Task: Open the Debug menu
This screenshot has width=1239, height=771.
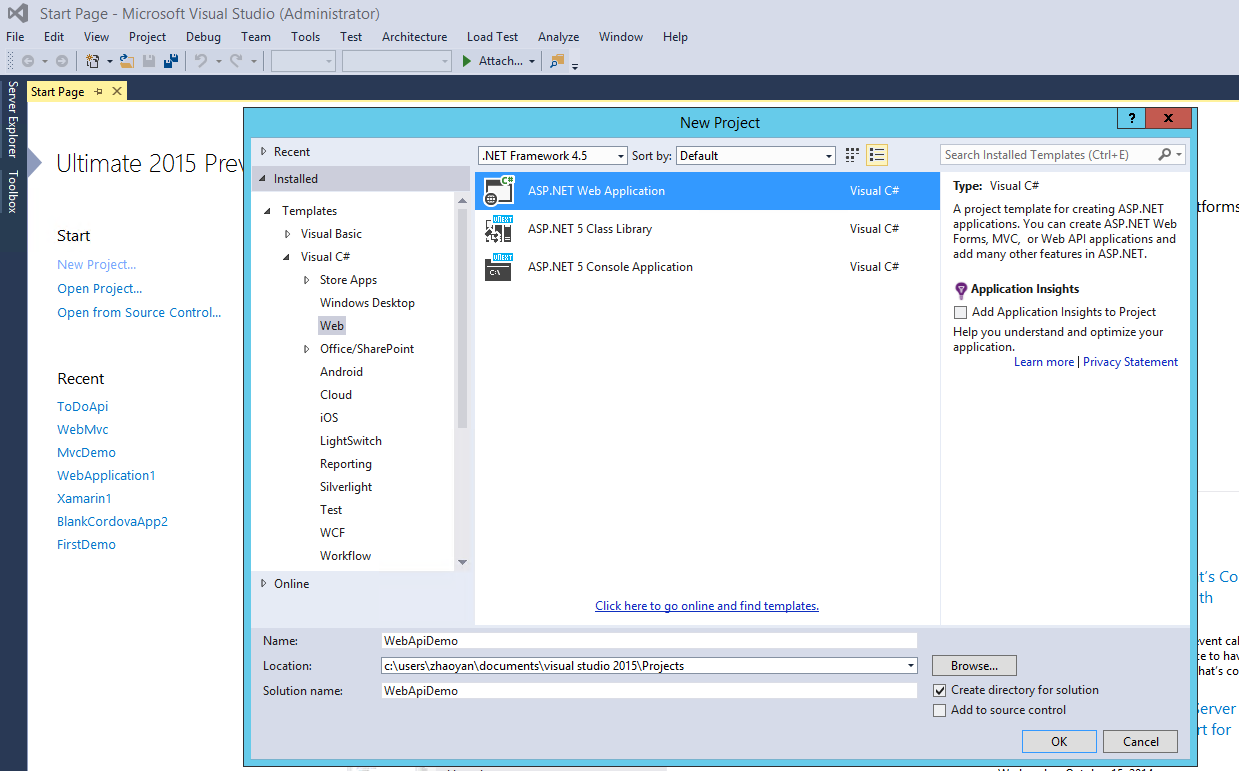Action: click(203, 37)
